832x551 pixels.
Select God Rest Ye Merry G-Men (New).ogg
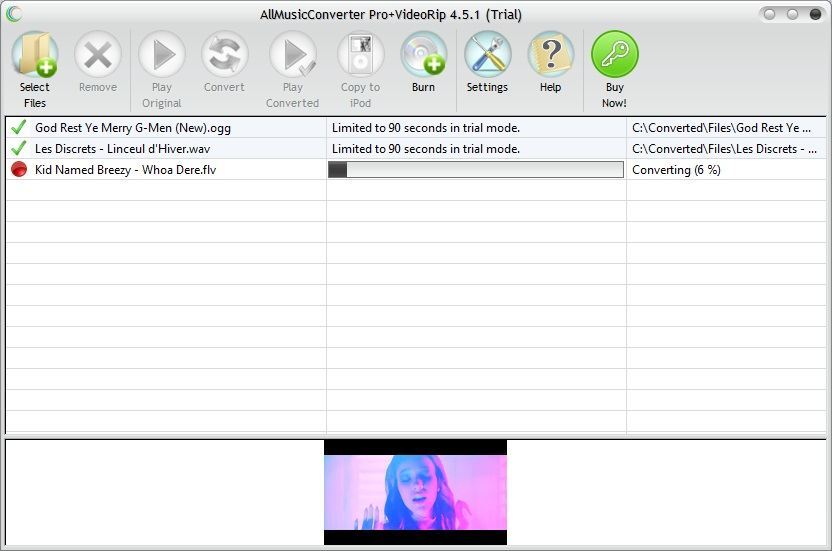(x=133, y=128)
